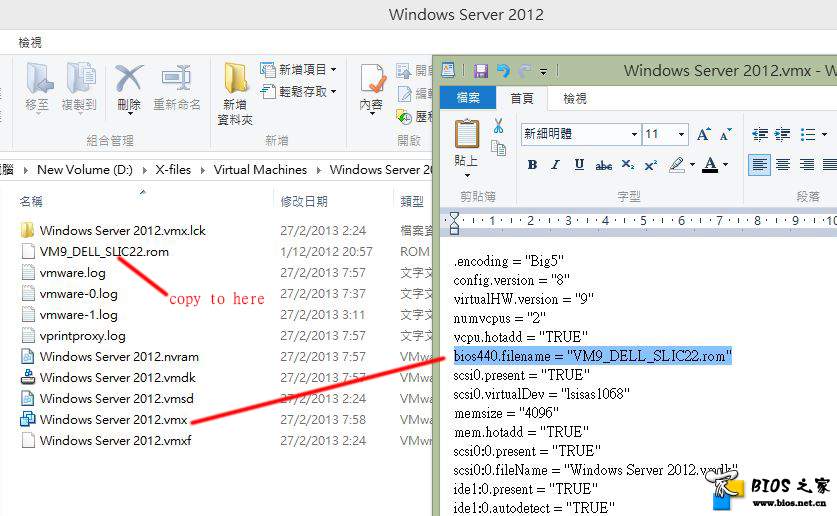The height and width of the screenshot is (516, 837).
Task: Click the Paste (貼上) clipboard icon
Action: coord(467,134)
